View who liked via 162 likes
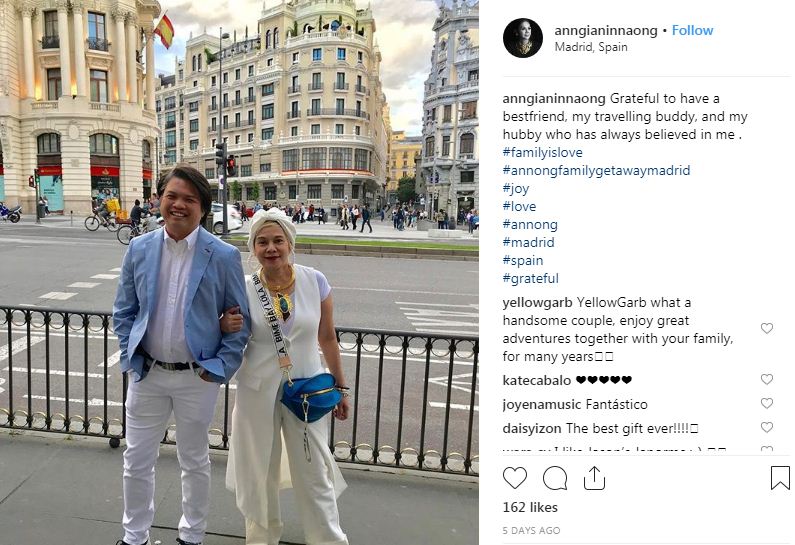This screenshot has height=545, width=795. coord(530,507)
